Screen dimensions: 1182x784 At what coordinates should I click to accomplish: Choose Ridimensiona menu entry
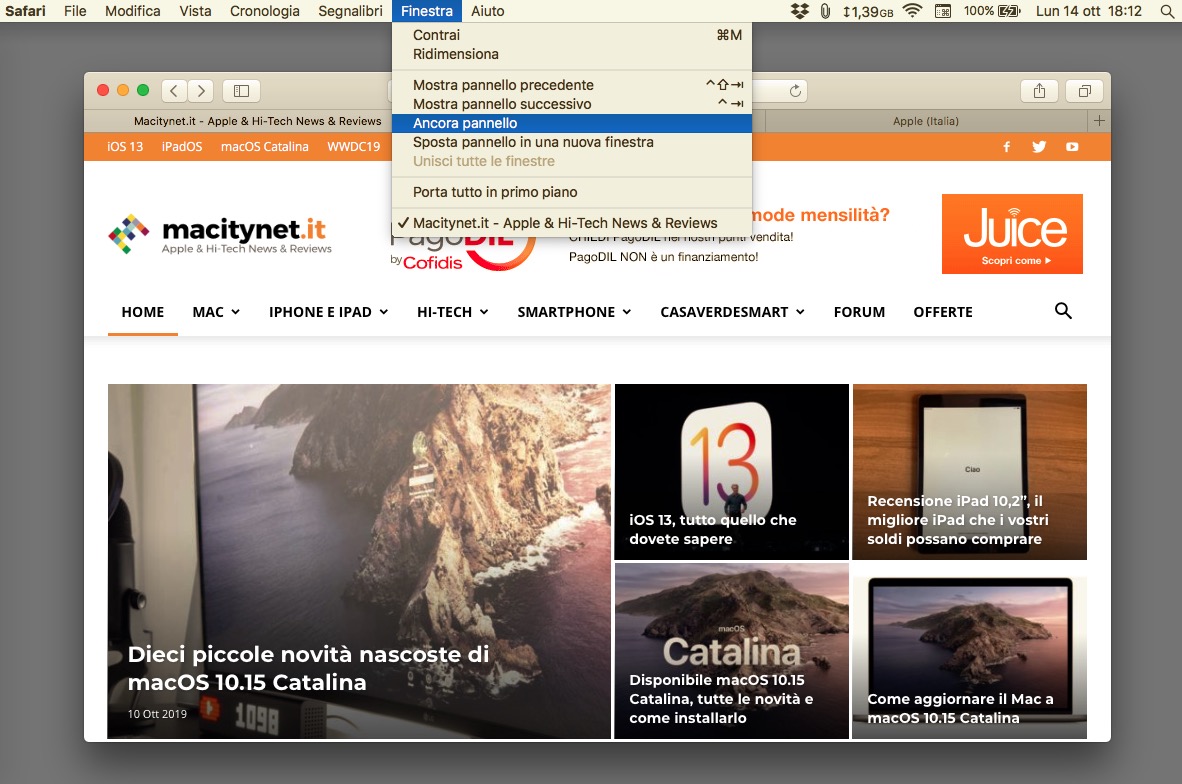[571, 54]
